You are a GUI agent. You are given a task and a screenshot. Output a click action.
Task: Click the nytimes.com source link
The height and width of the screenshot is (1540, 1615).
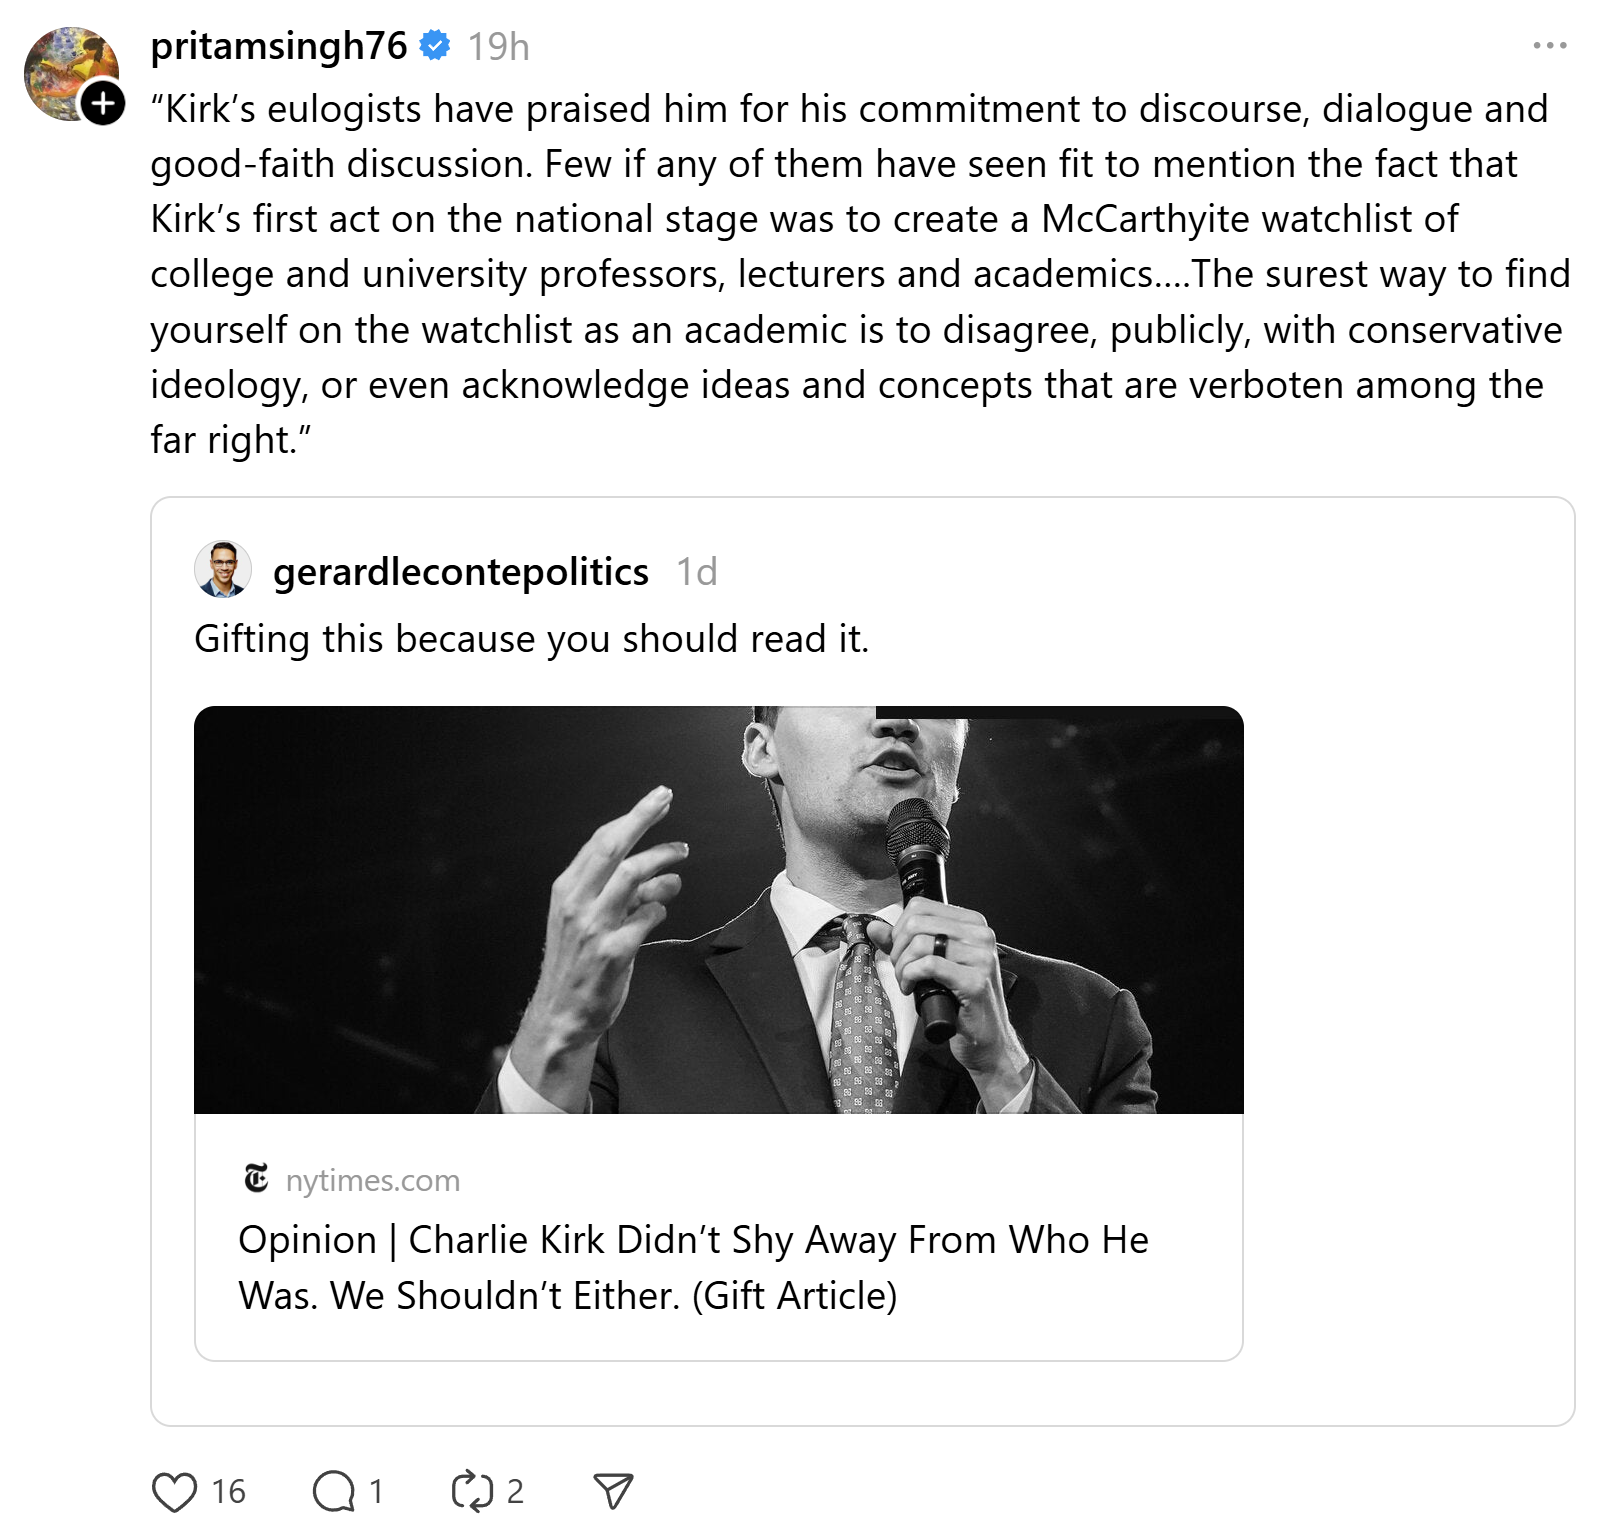point(373,1180)
